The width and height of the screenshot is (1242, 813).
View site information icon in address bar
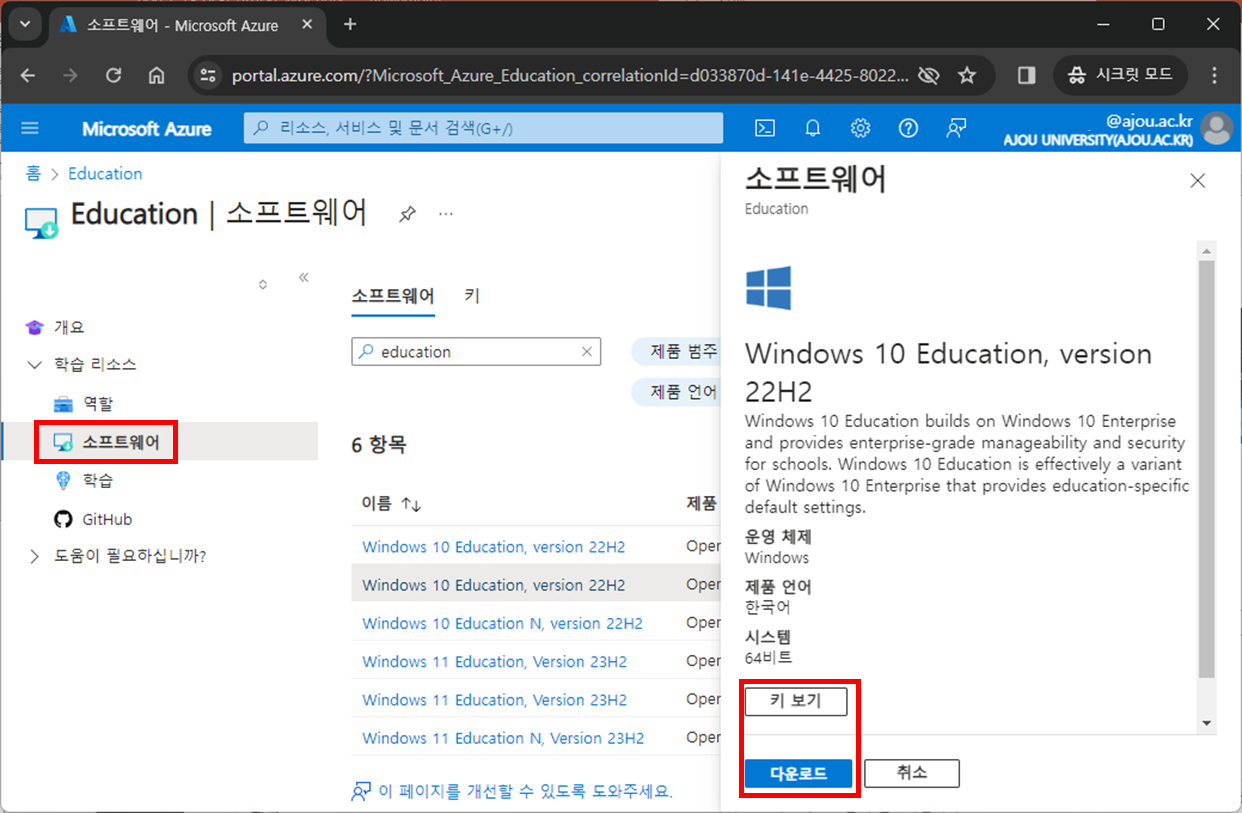(207, 75)
